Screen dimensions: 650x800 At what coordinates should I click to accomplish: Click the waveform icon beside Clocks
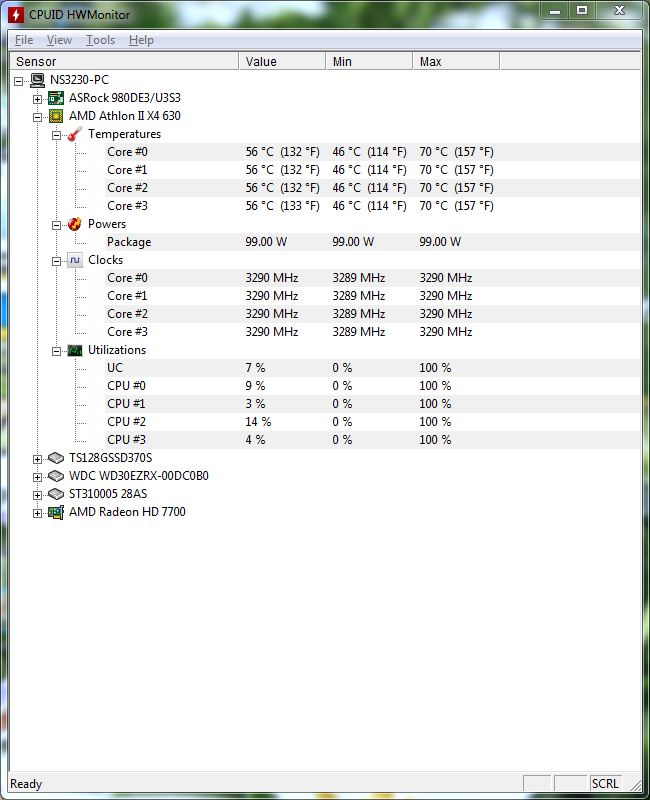coord(75,260)
